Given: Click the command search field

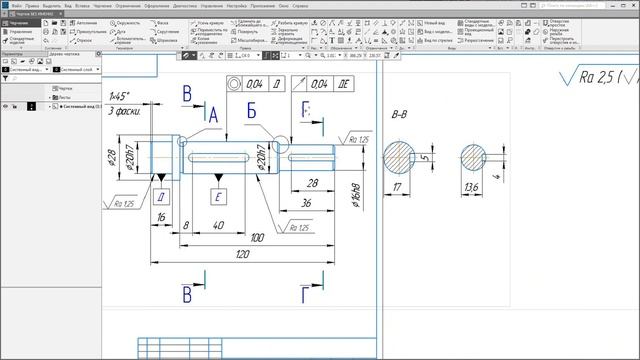Looking at the screenshot, I should tap(573, 6).
